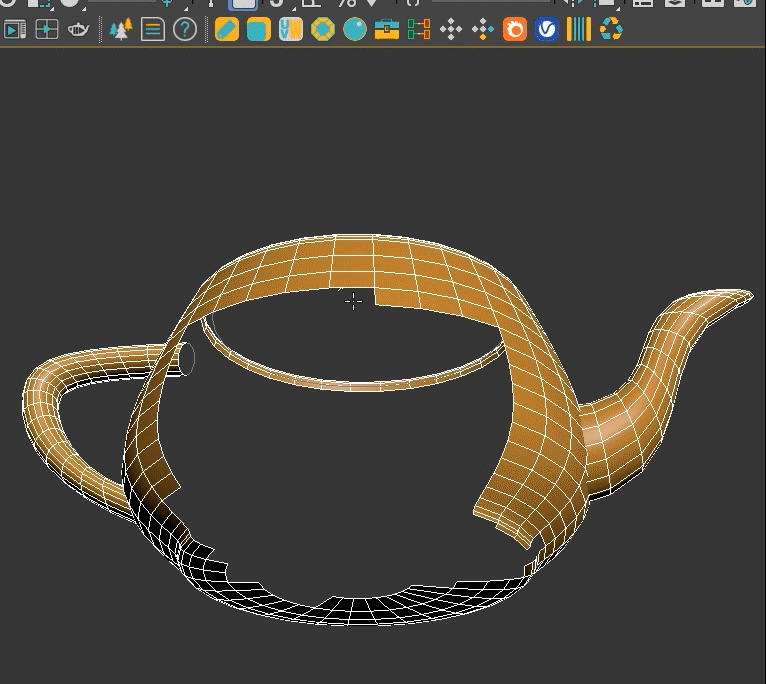Screen dimensions: 766x684
Task: Click the blue square on orange icon
Action: click(x=259, y=30)
